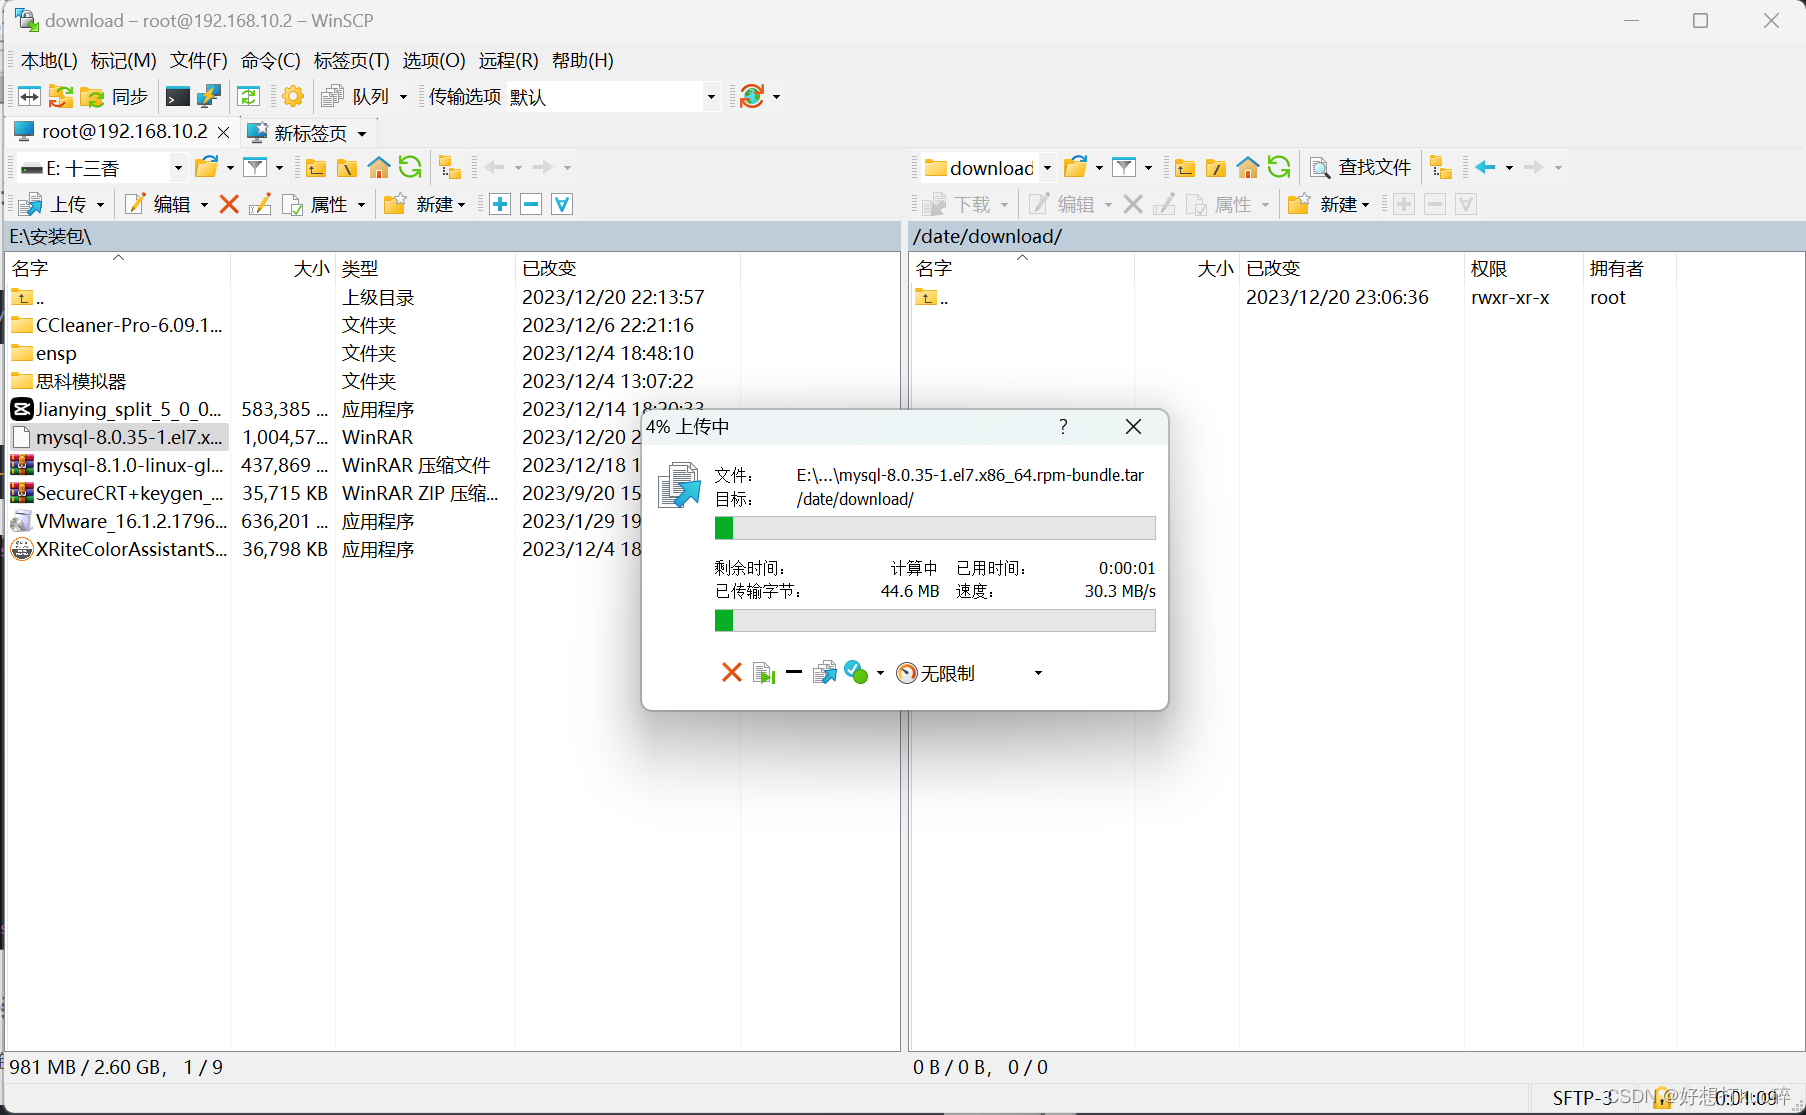The width and height of the screenshot is (1806, 1115).
Task: Click local panel filter icon
Action: point(256,167)
